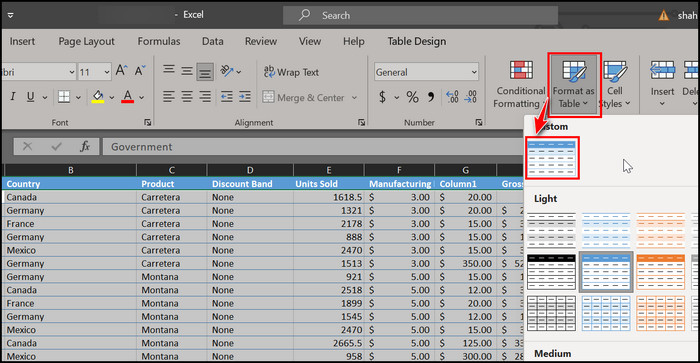
Task: Toggle Bottom Align icon
Action: [205, 71]
